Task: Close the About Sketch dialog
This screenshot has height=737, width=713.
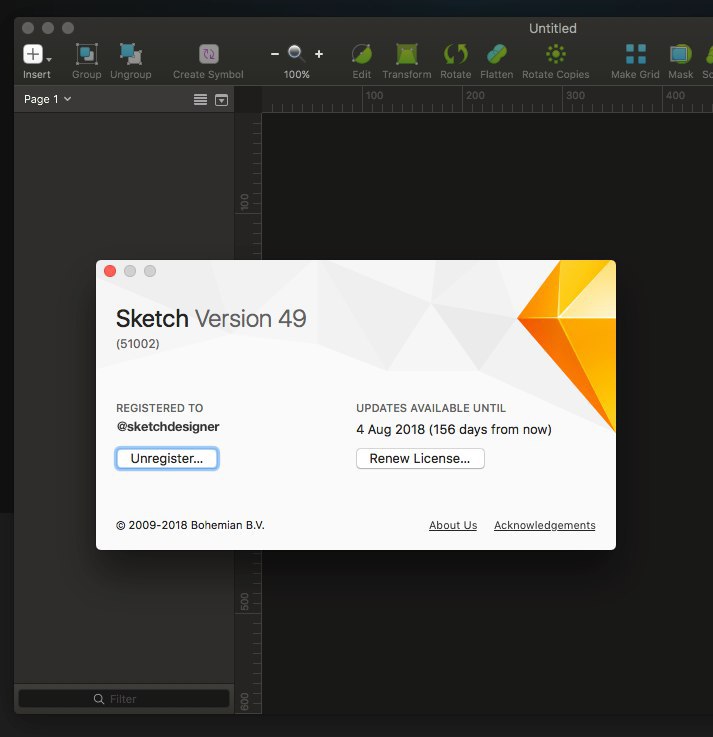Action: pyautogui.click(x=110, y=271)
